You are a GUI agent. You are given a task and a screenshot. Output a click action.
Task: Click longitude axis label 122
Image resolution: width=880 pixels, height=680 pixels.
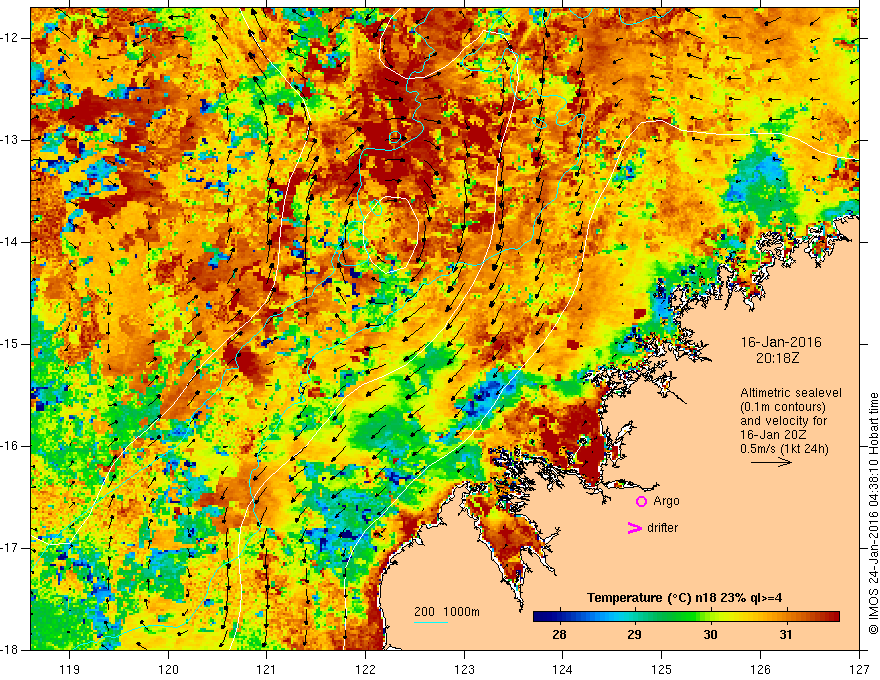[x=365, y=669]
